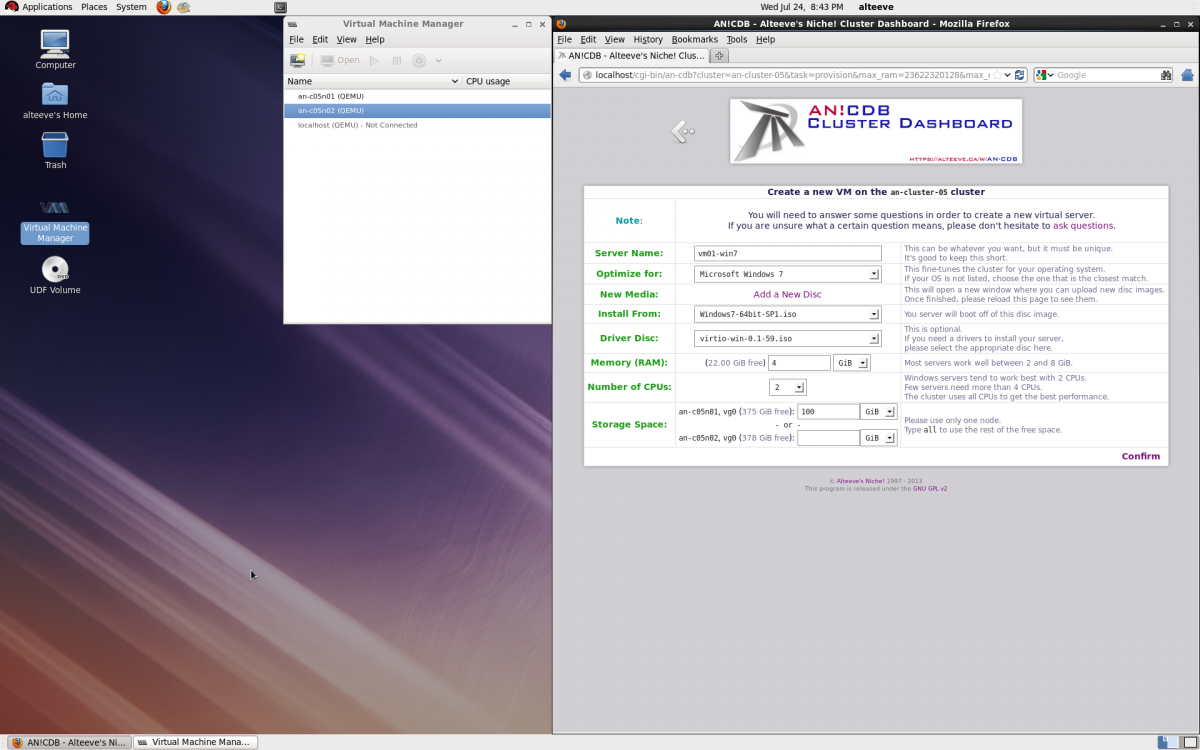Expand the 'Install From' ISO dropdown
Viewport: 1200px width, 750px height.
point(787,314)
